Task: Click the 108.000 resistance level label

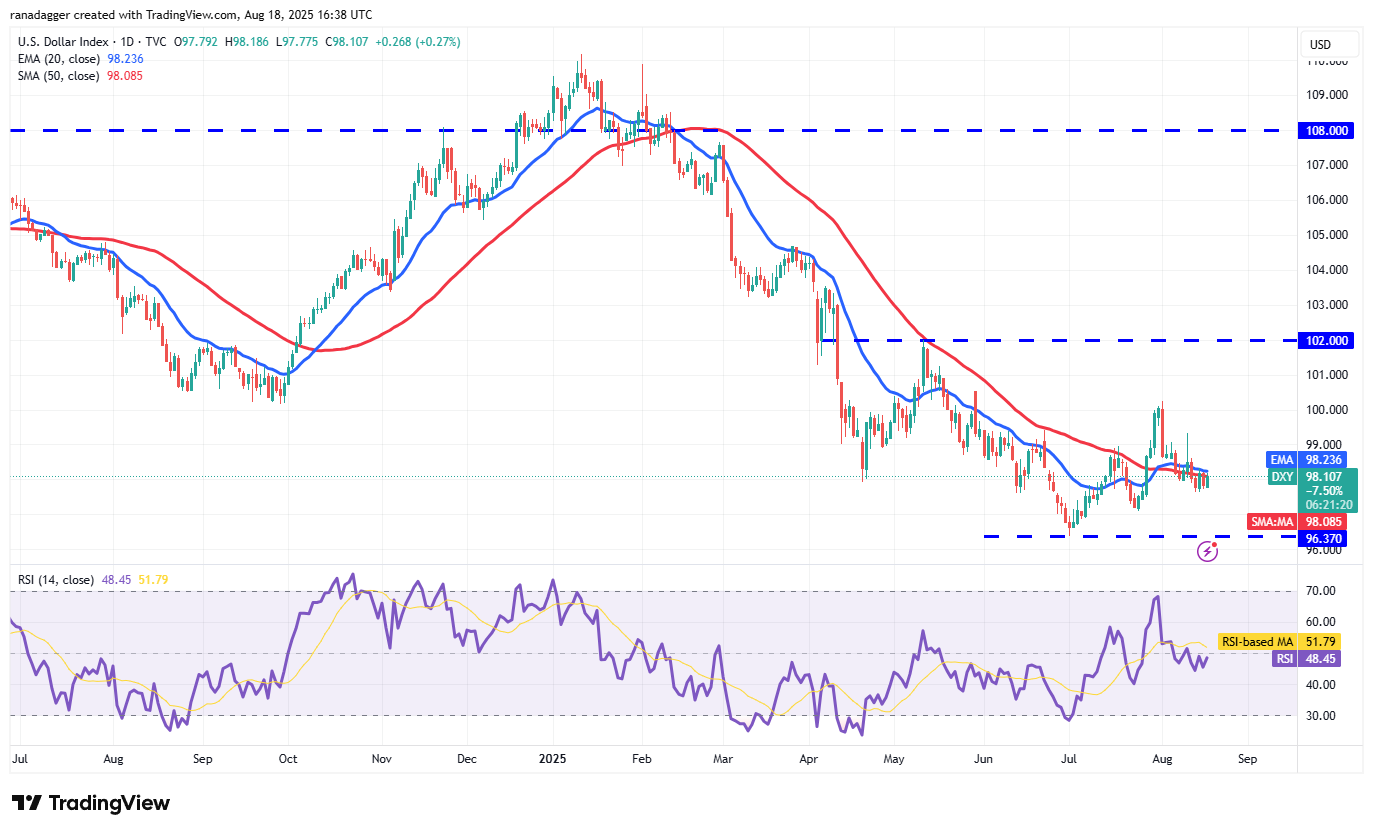Action: pyautogui.click(x=1326, y=130)
